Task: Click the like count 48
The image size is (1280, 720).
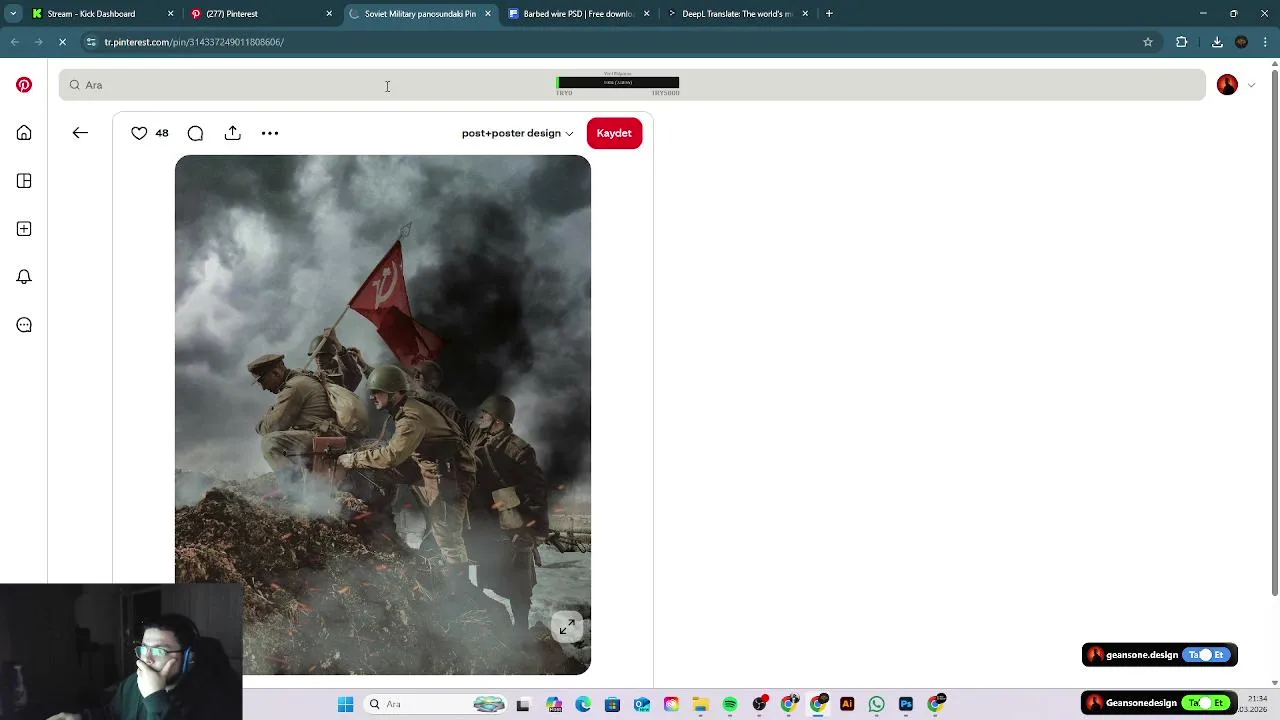Action: [162, 133]
